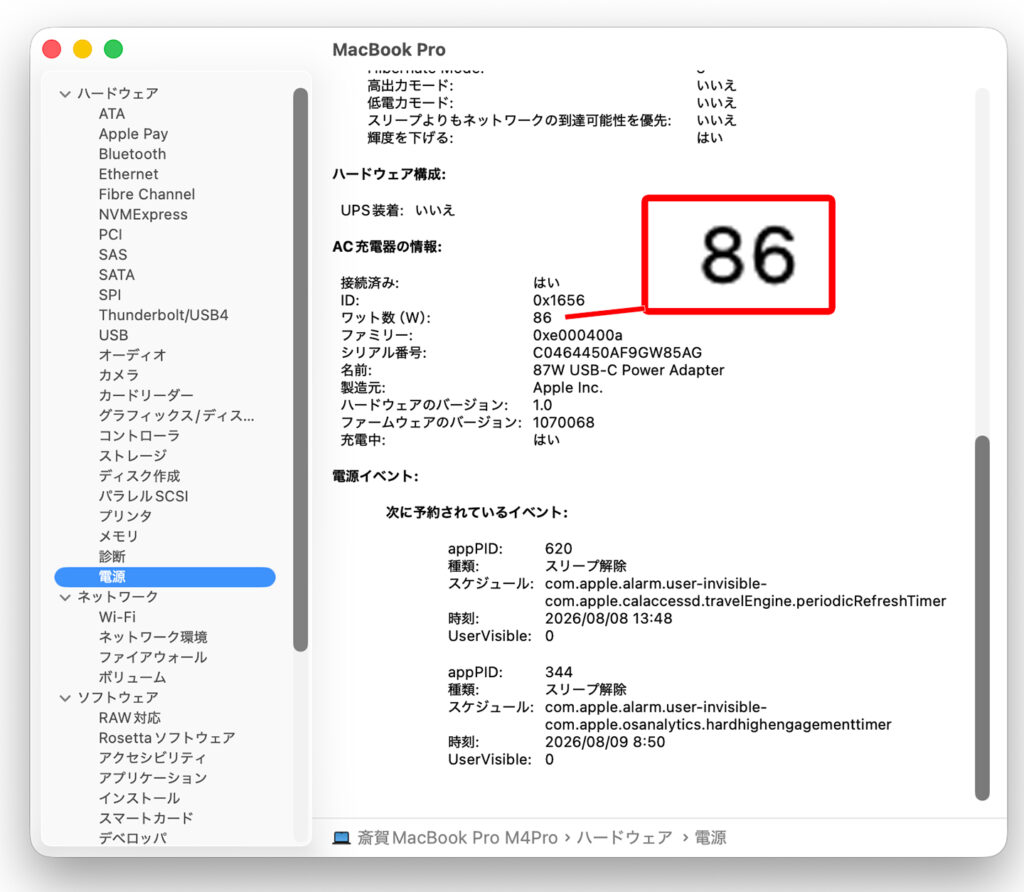Select Bluetooth in sidebar
The width and height of the screenshot is (1024, 892).
click(133, 154)
